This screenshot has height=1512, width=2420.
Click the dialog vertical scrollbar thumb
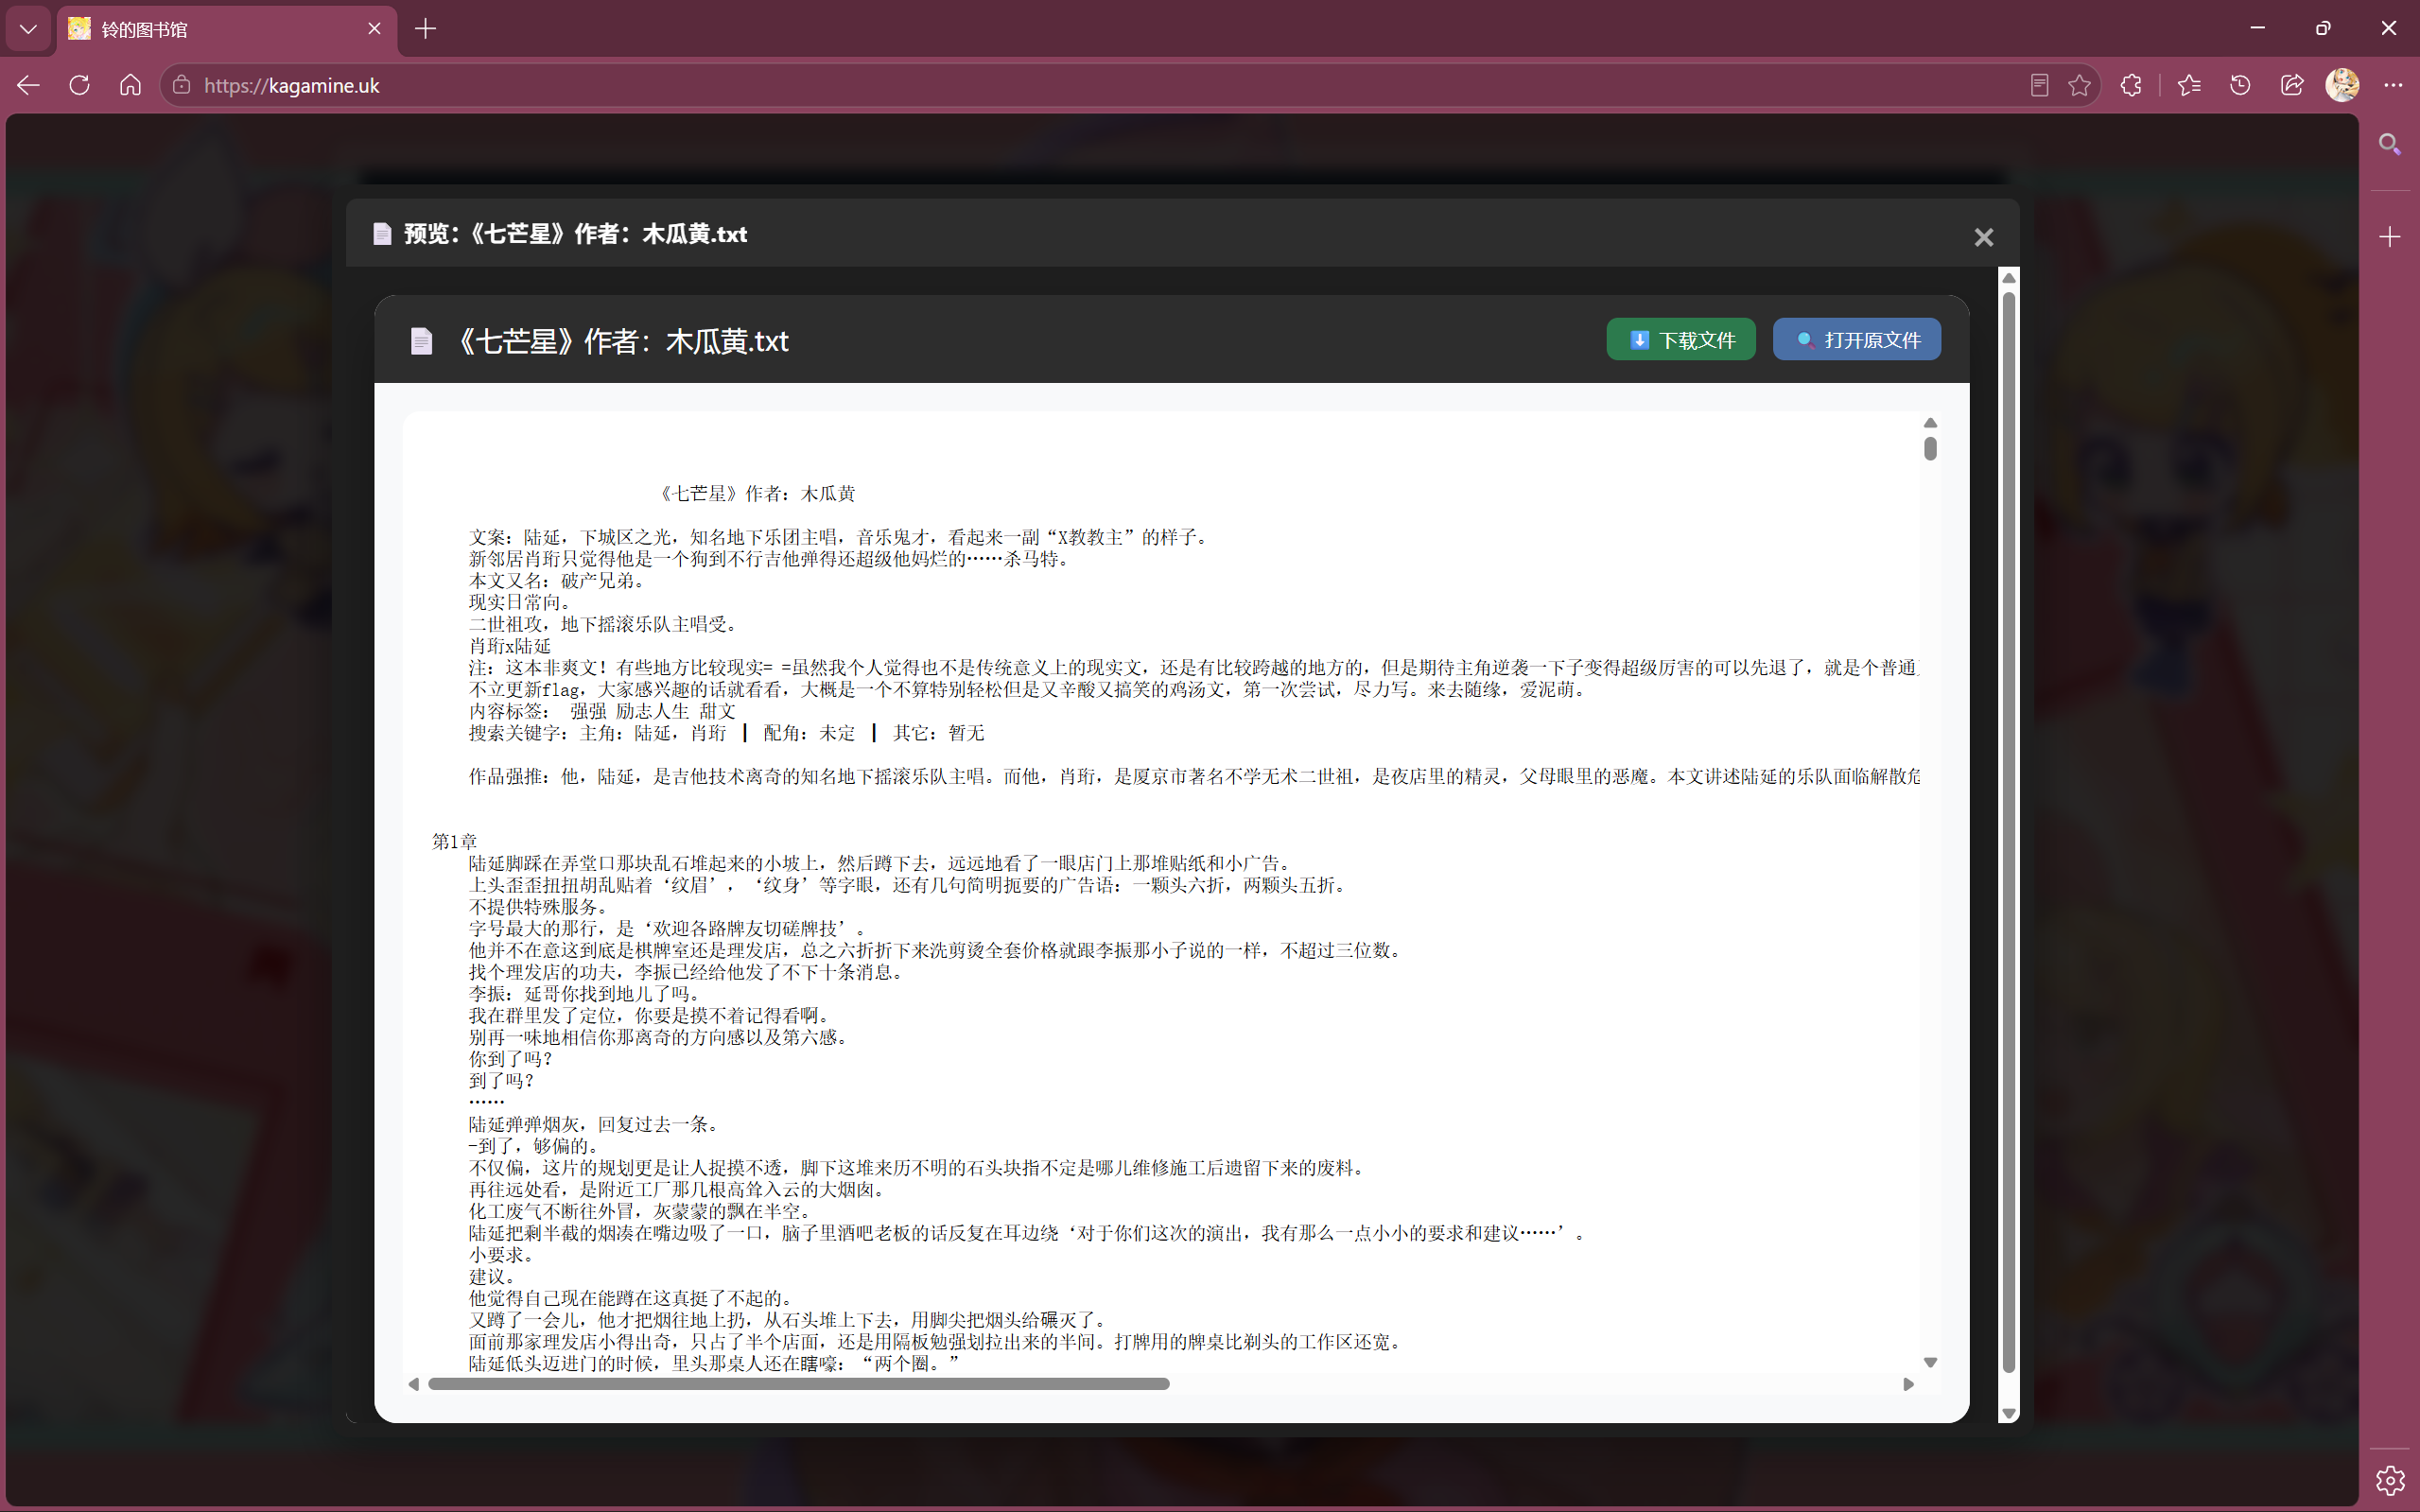pyautogui.click(x=2008, y=832)
